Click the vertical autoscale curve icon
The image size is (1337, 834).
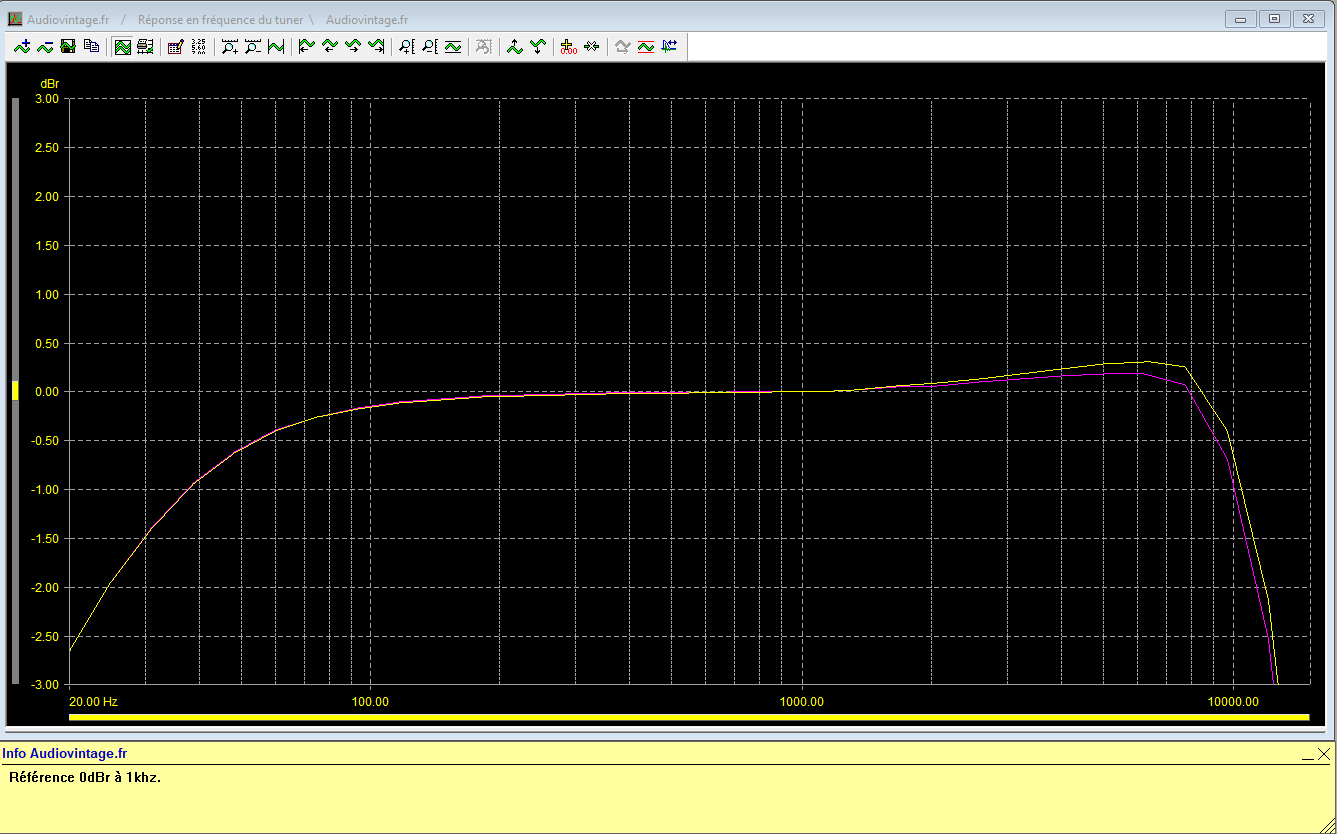[x=453, y=46]
